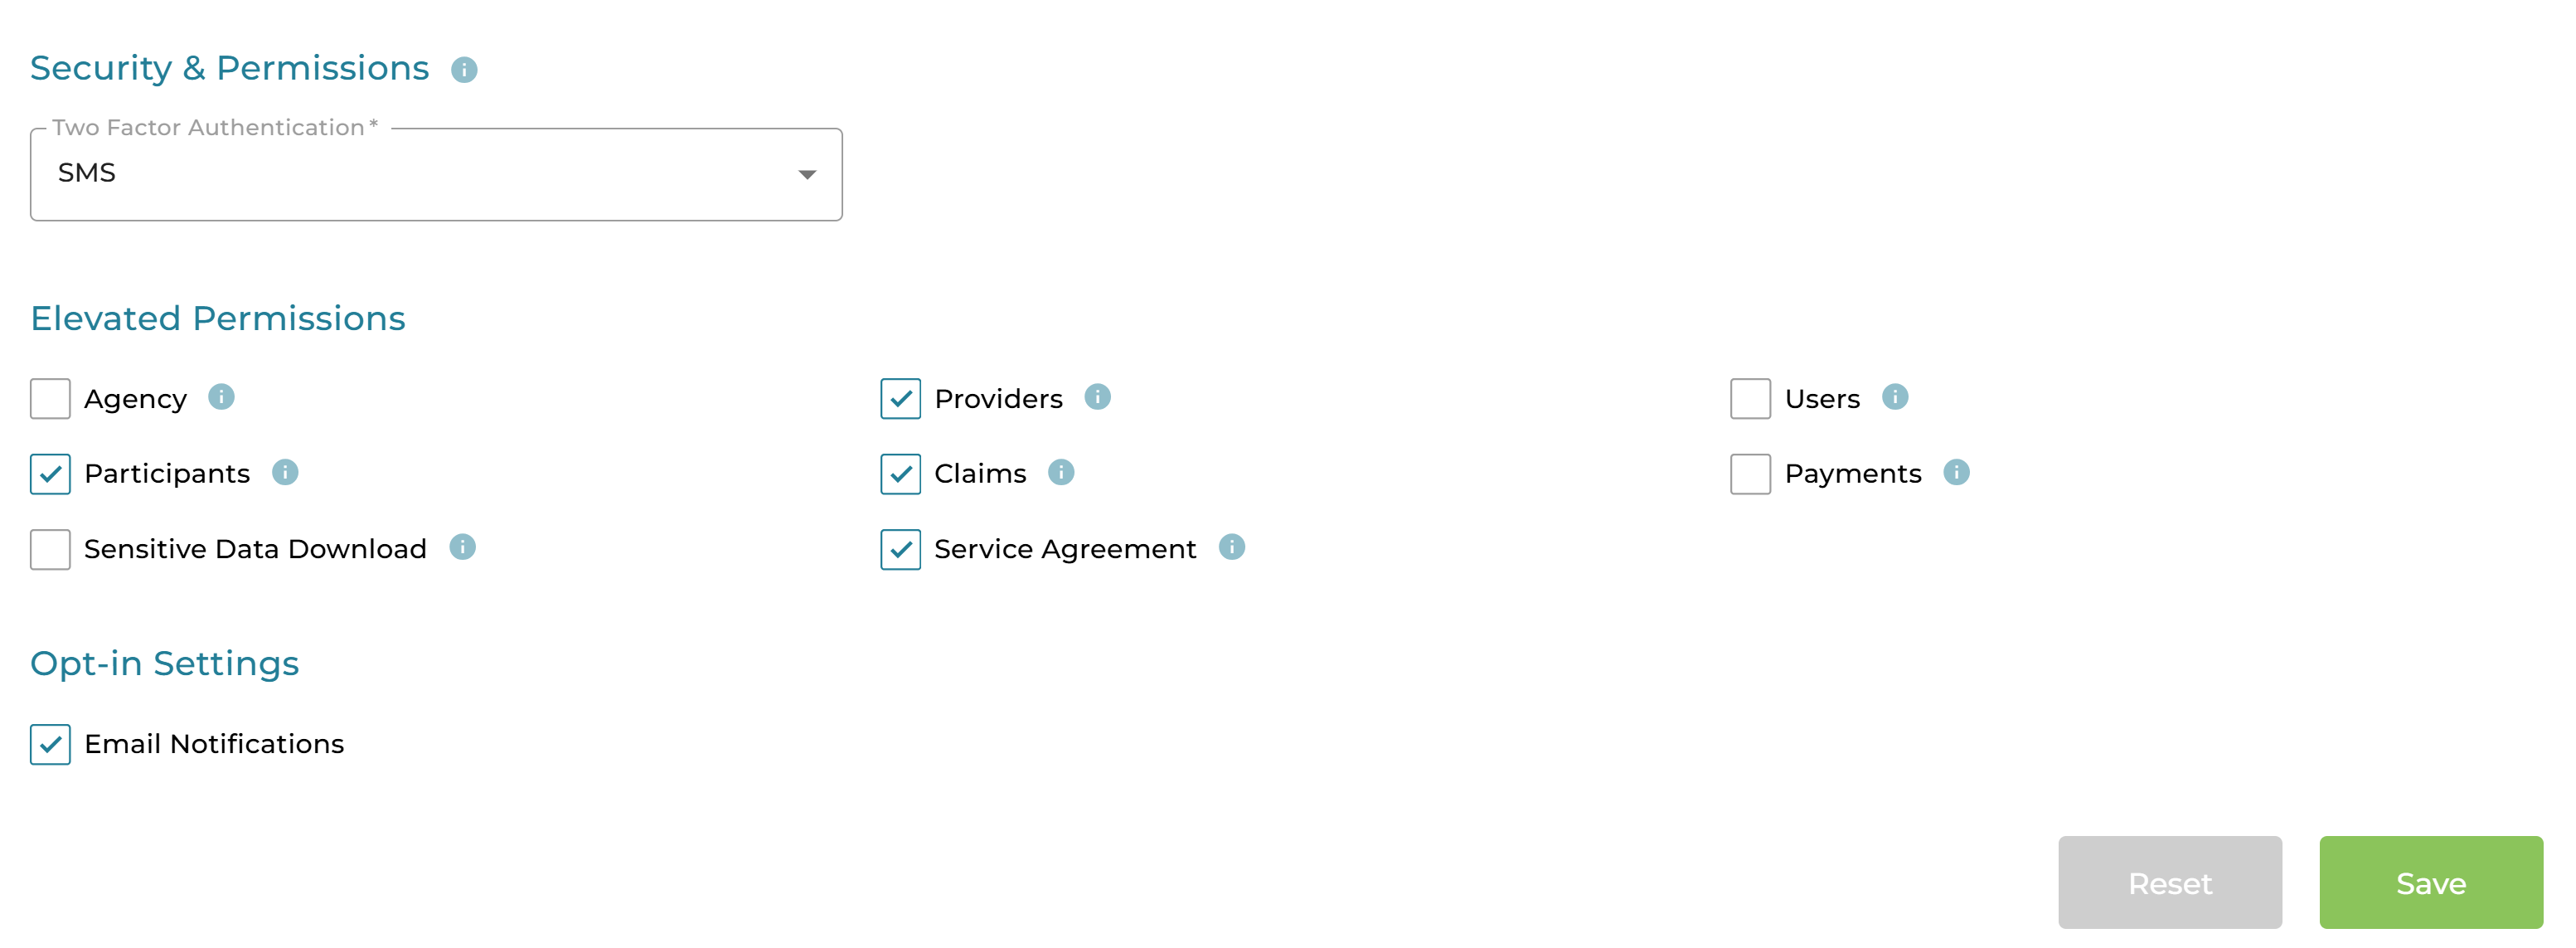
Task: Click the Service Agreement info icon
Action: (x=1231, y=547)
